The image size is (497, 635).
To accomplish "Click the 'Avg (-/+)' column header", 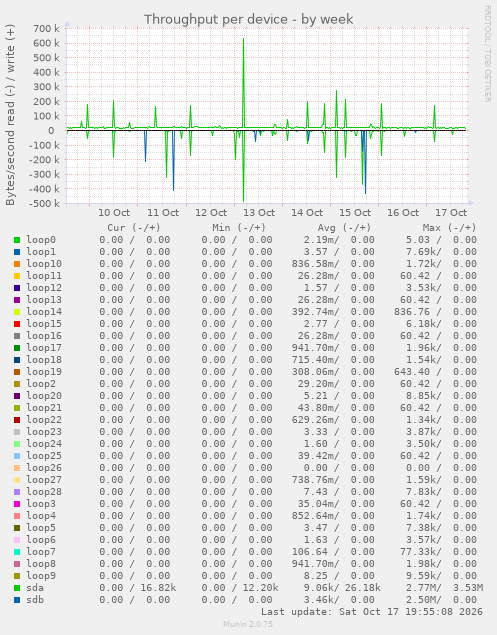I will click(x=344, y=228).
